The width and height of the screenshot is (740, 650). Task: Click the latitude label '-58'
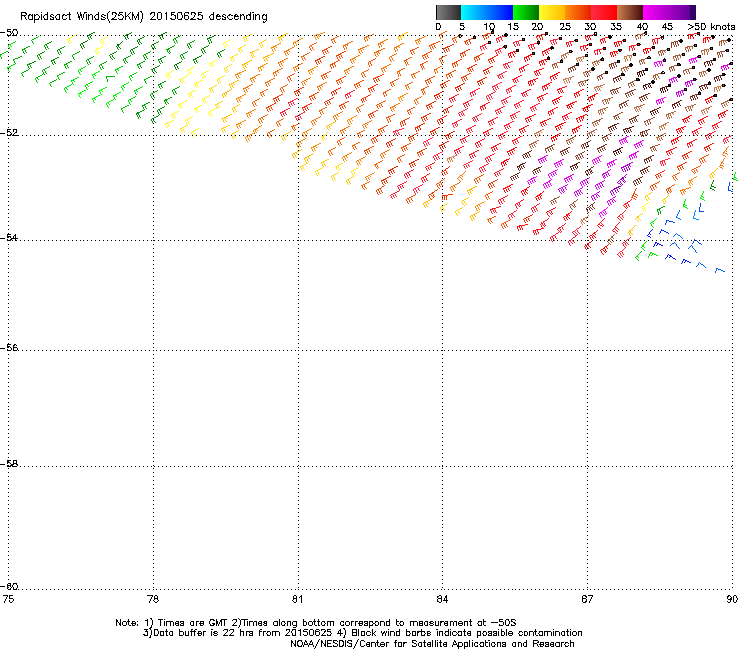pyautogui.click(x=9, y=464)
